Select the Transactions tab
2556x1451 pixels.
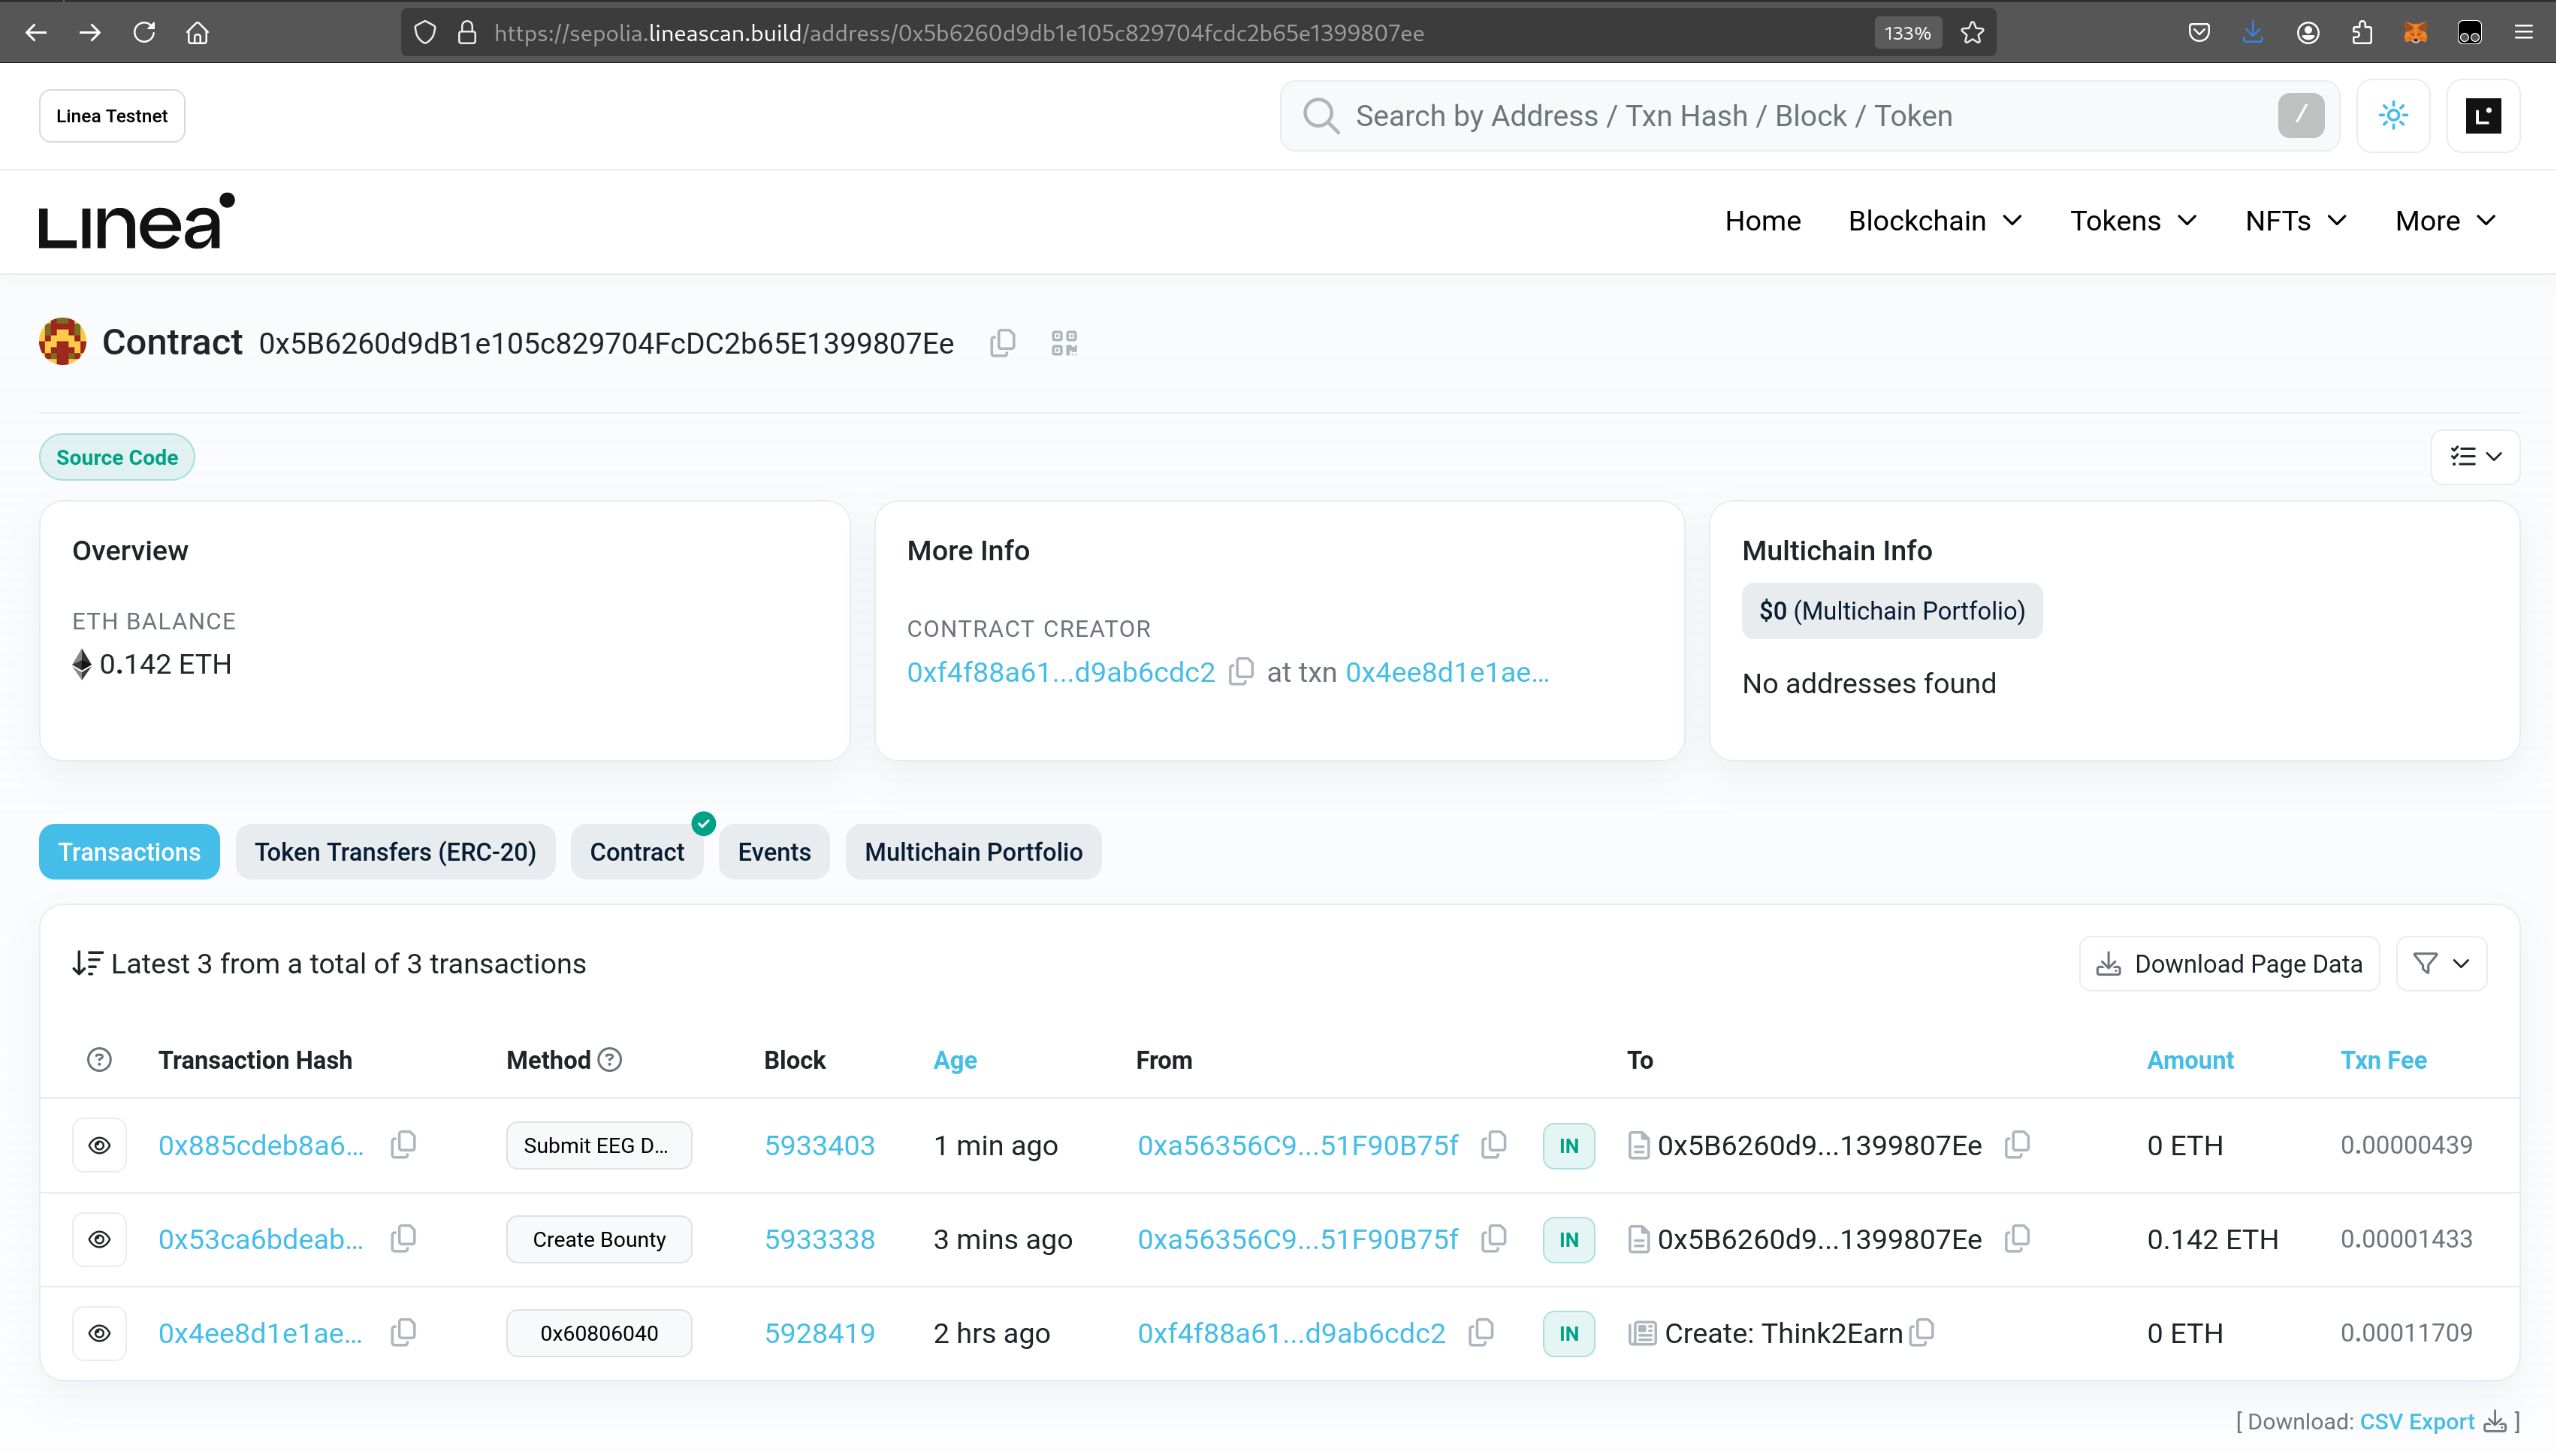129,852
